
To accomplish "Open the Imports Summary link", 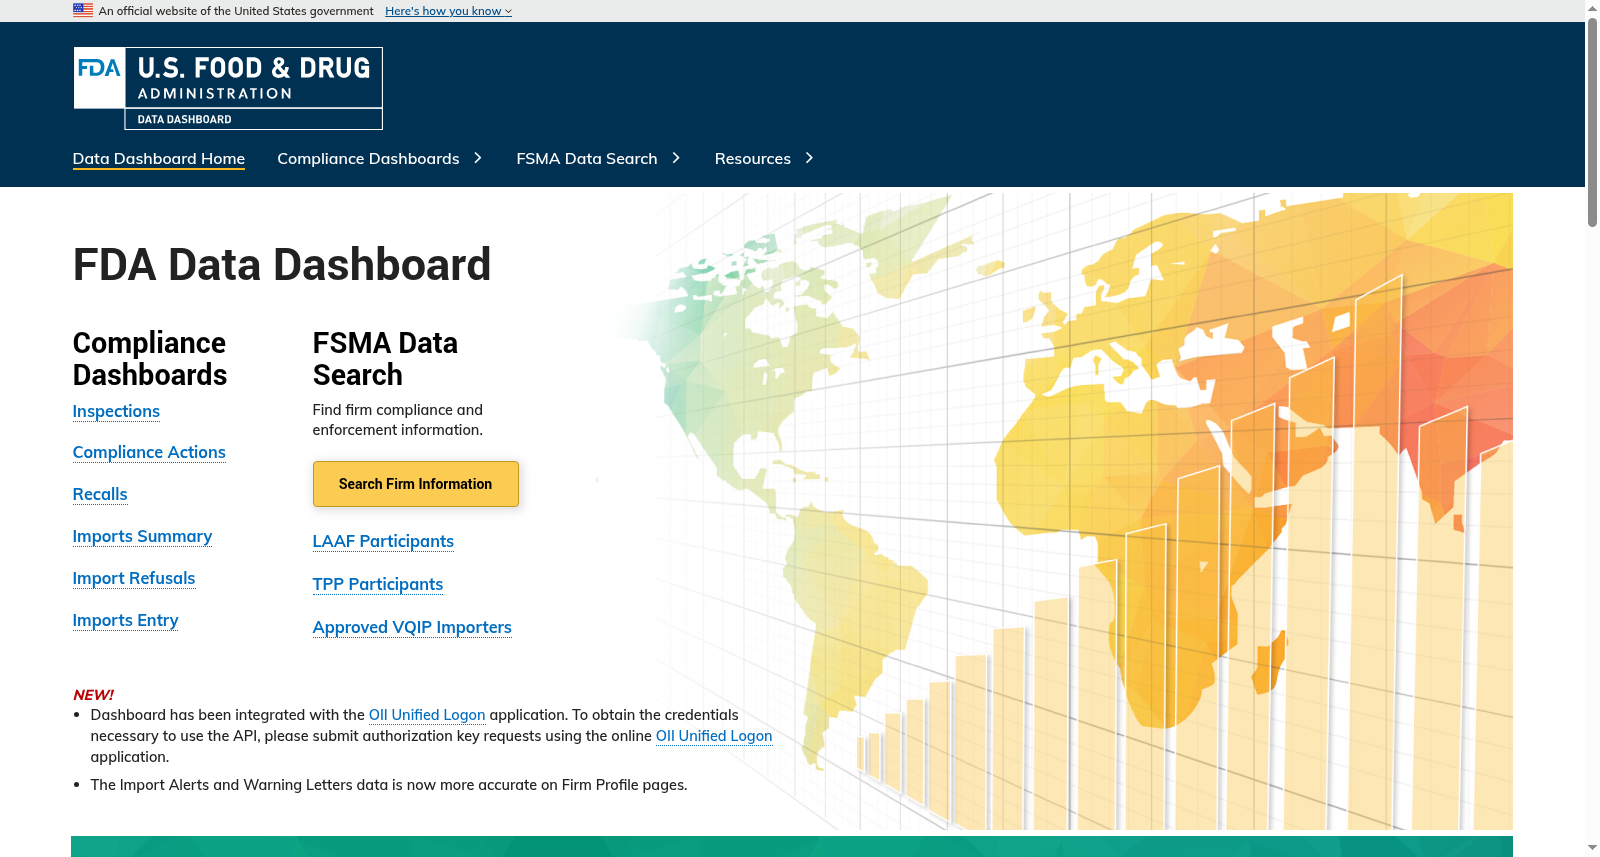I will pyautogui.click(x=142, y=536).
